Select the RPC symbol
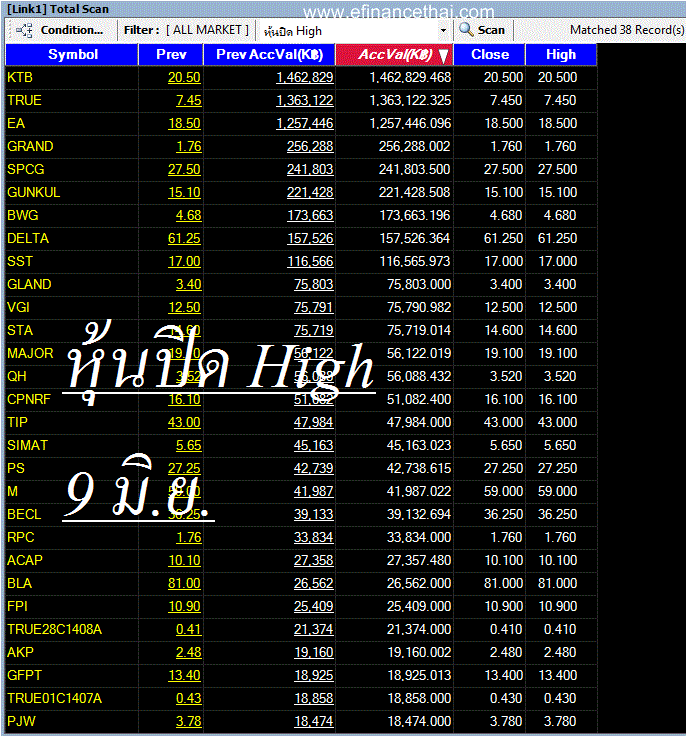This screenshot has height=736, width=686. coord(21,537)
